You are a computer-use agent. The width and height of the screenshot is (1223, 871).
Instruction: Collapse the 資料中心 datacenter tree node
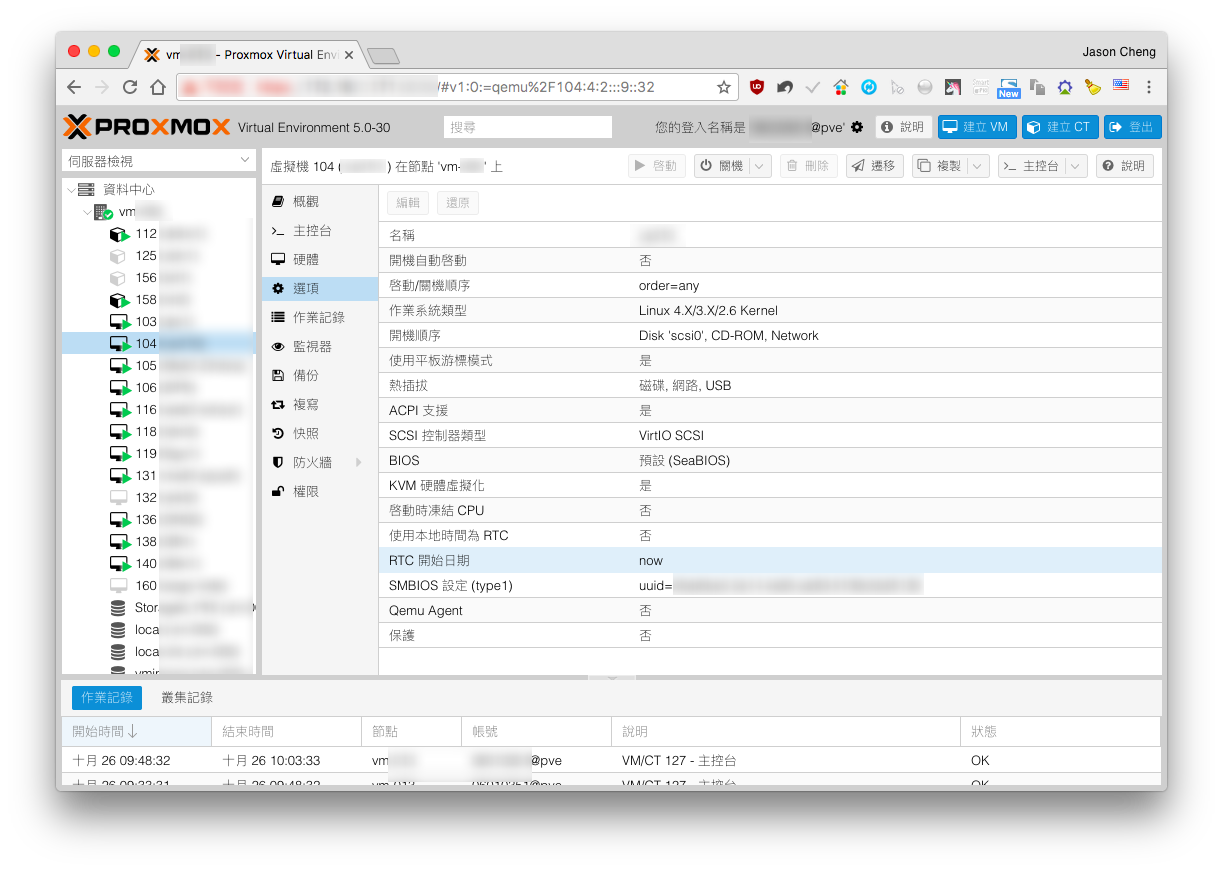[x=71, y=189]
